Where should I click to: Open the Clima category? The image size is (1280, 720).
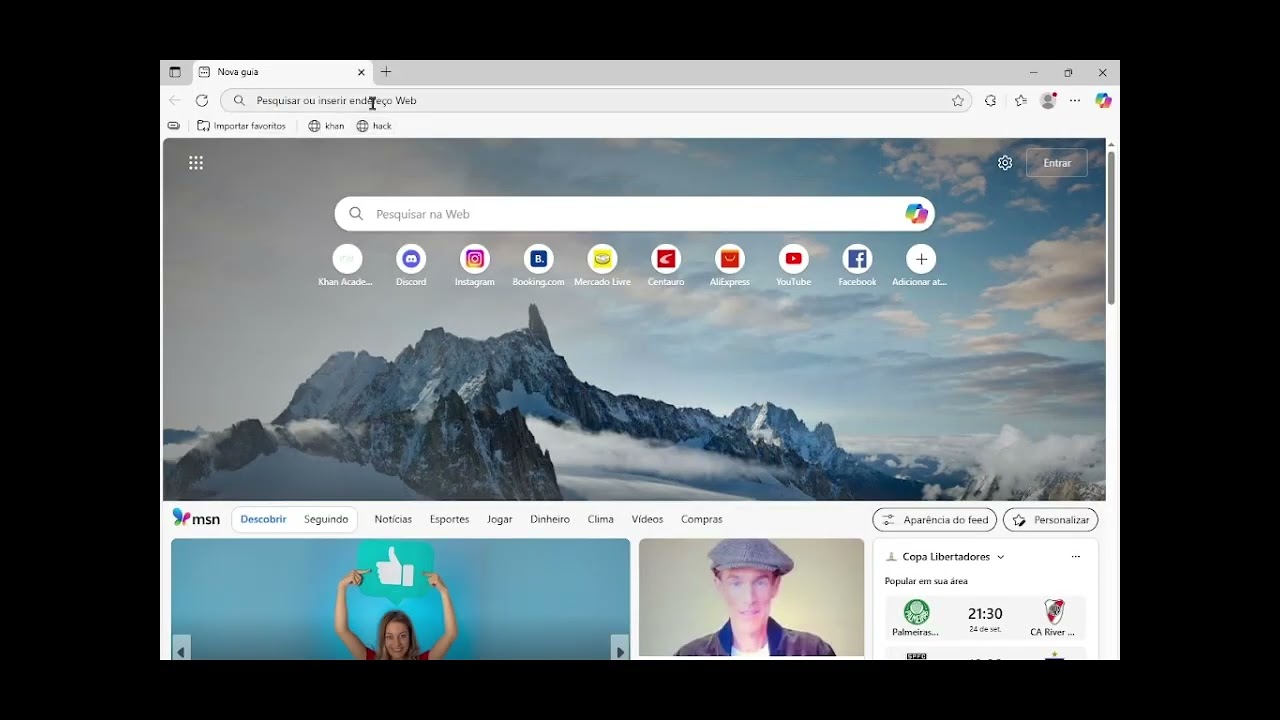click(601, 519)
